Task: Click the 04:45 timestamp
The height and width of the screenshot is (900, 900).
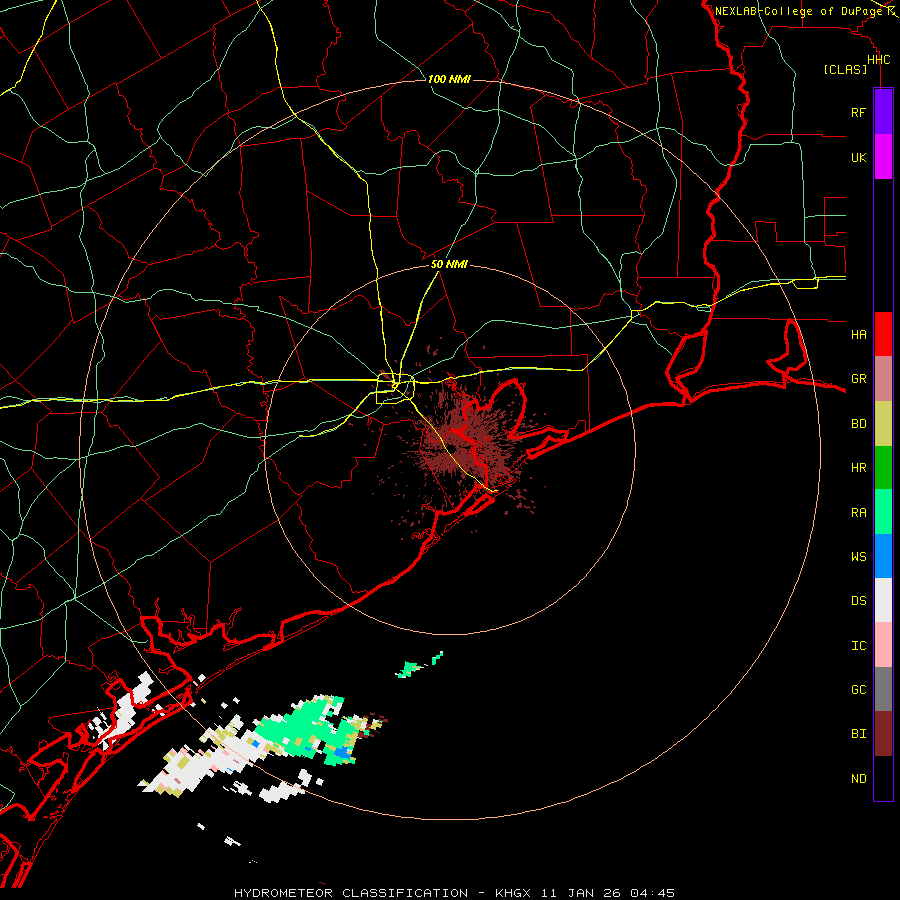Action: (x=652, y=893)
